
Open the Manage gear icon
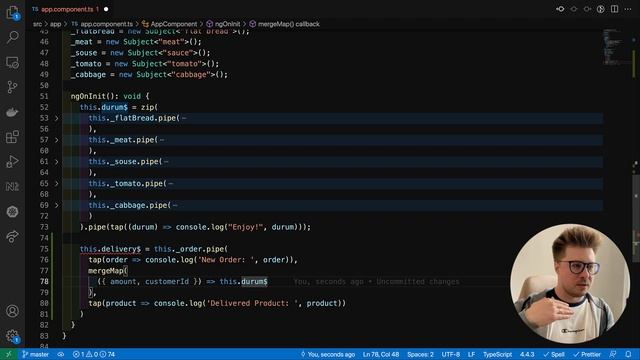coord(12,336)
